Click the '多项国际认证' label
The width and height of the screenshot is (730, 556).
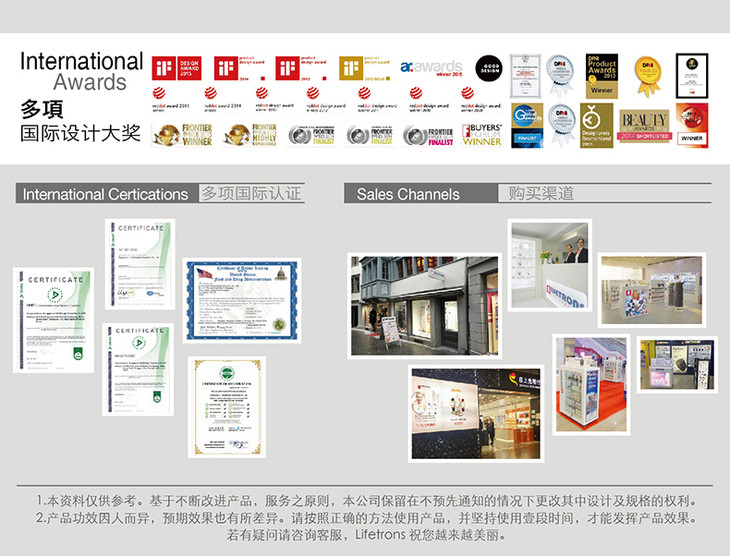pyautogui.click(x=251, y=193)
